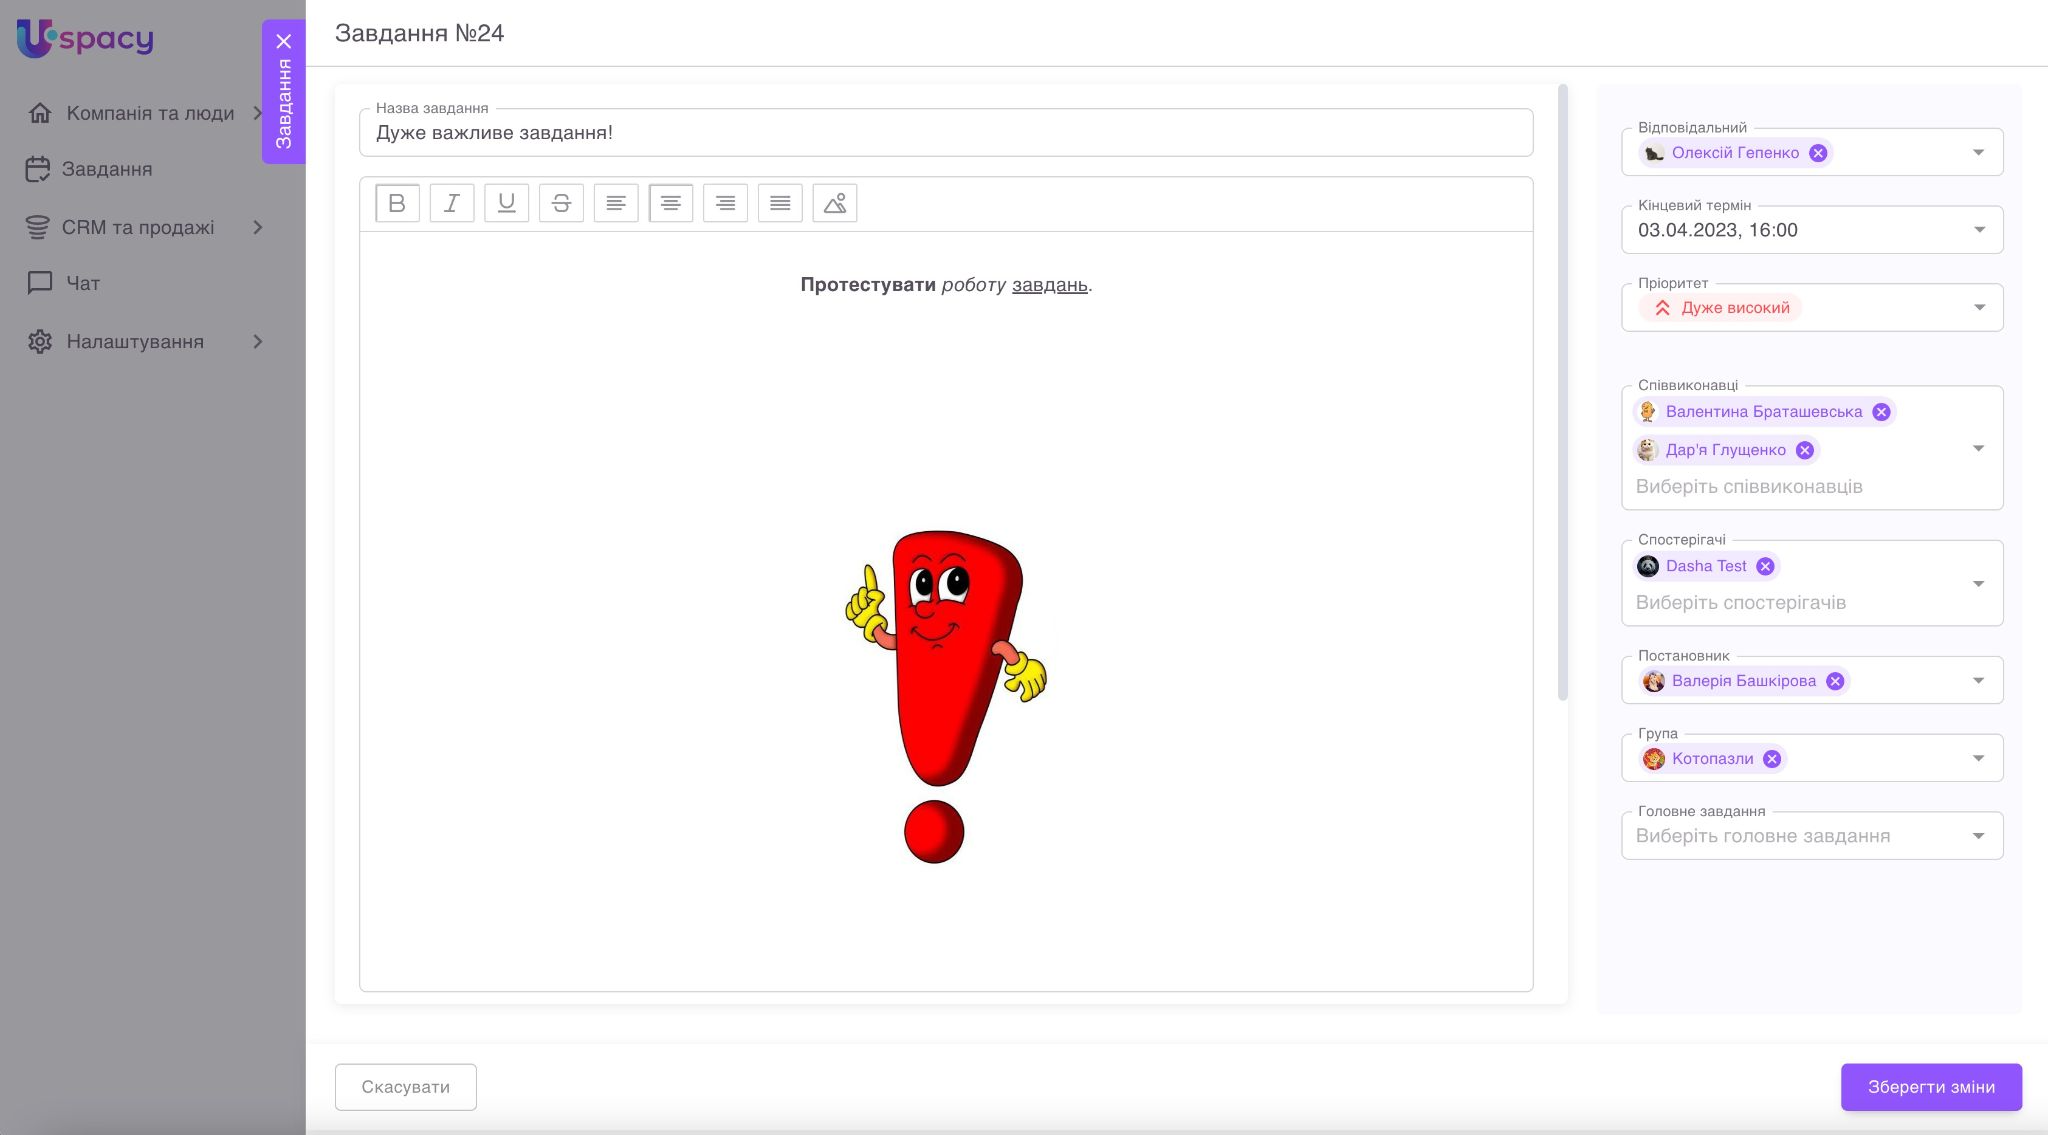Image resolution: width=2048 pixels, height=1135 pixels.
Task: Remove Котопазли group chip
Action: [1772, 759]
